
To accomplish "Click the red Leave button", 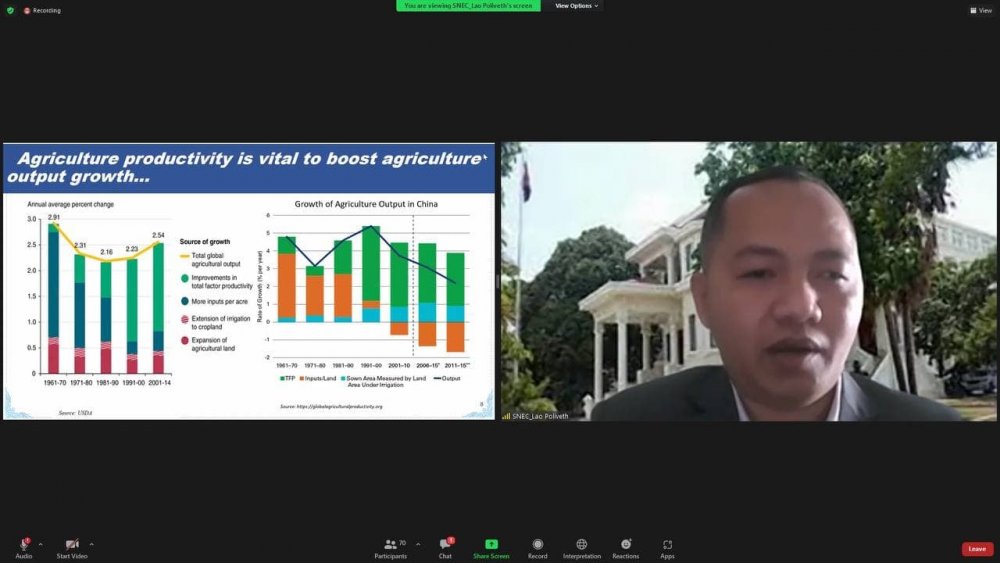I will (x=977, y=549).
